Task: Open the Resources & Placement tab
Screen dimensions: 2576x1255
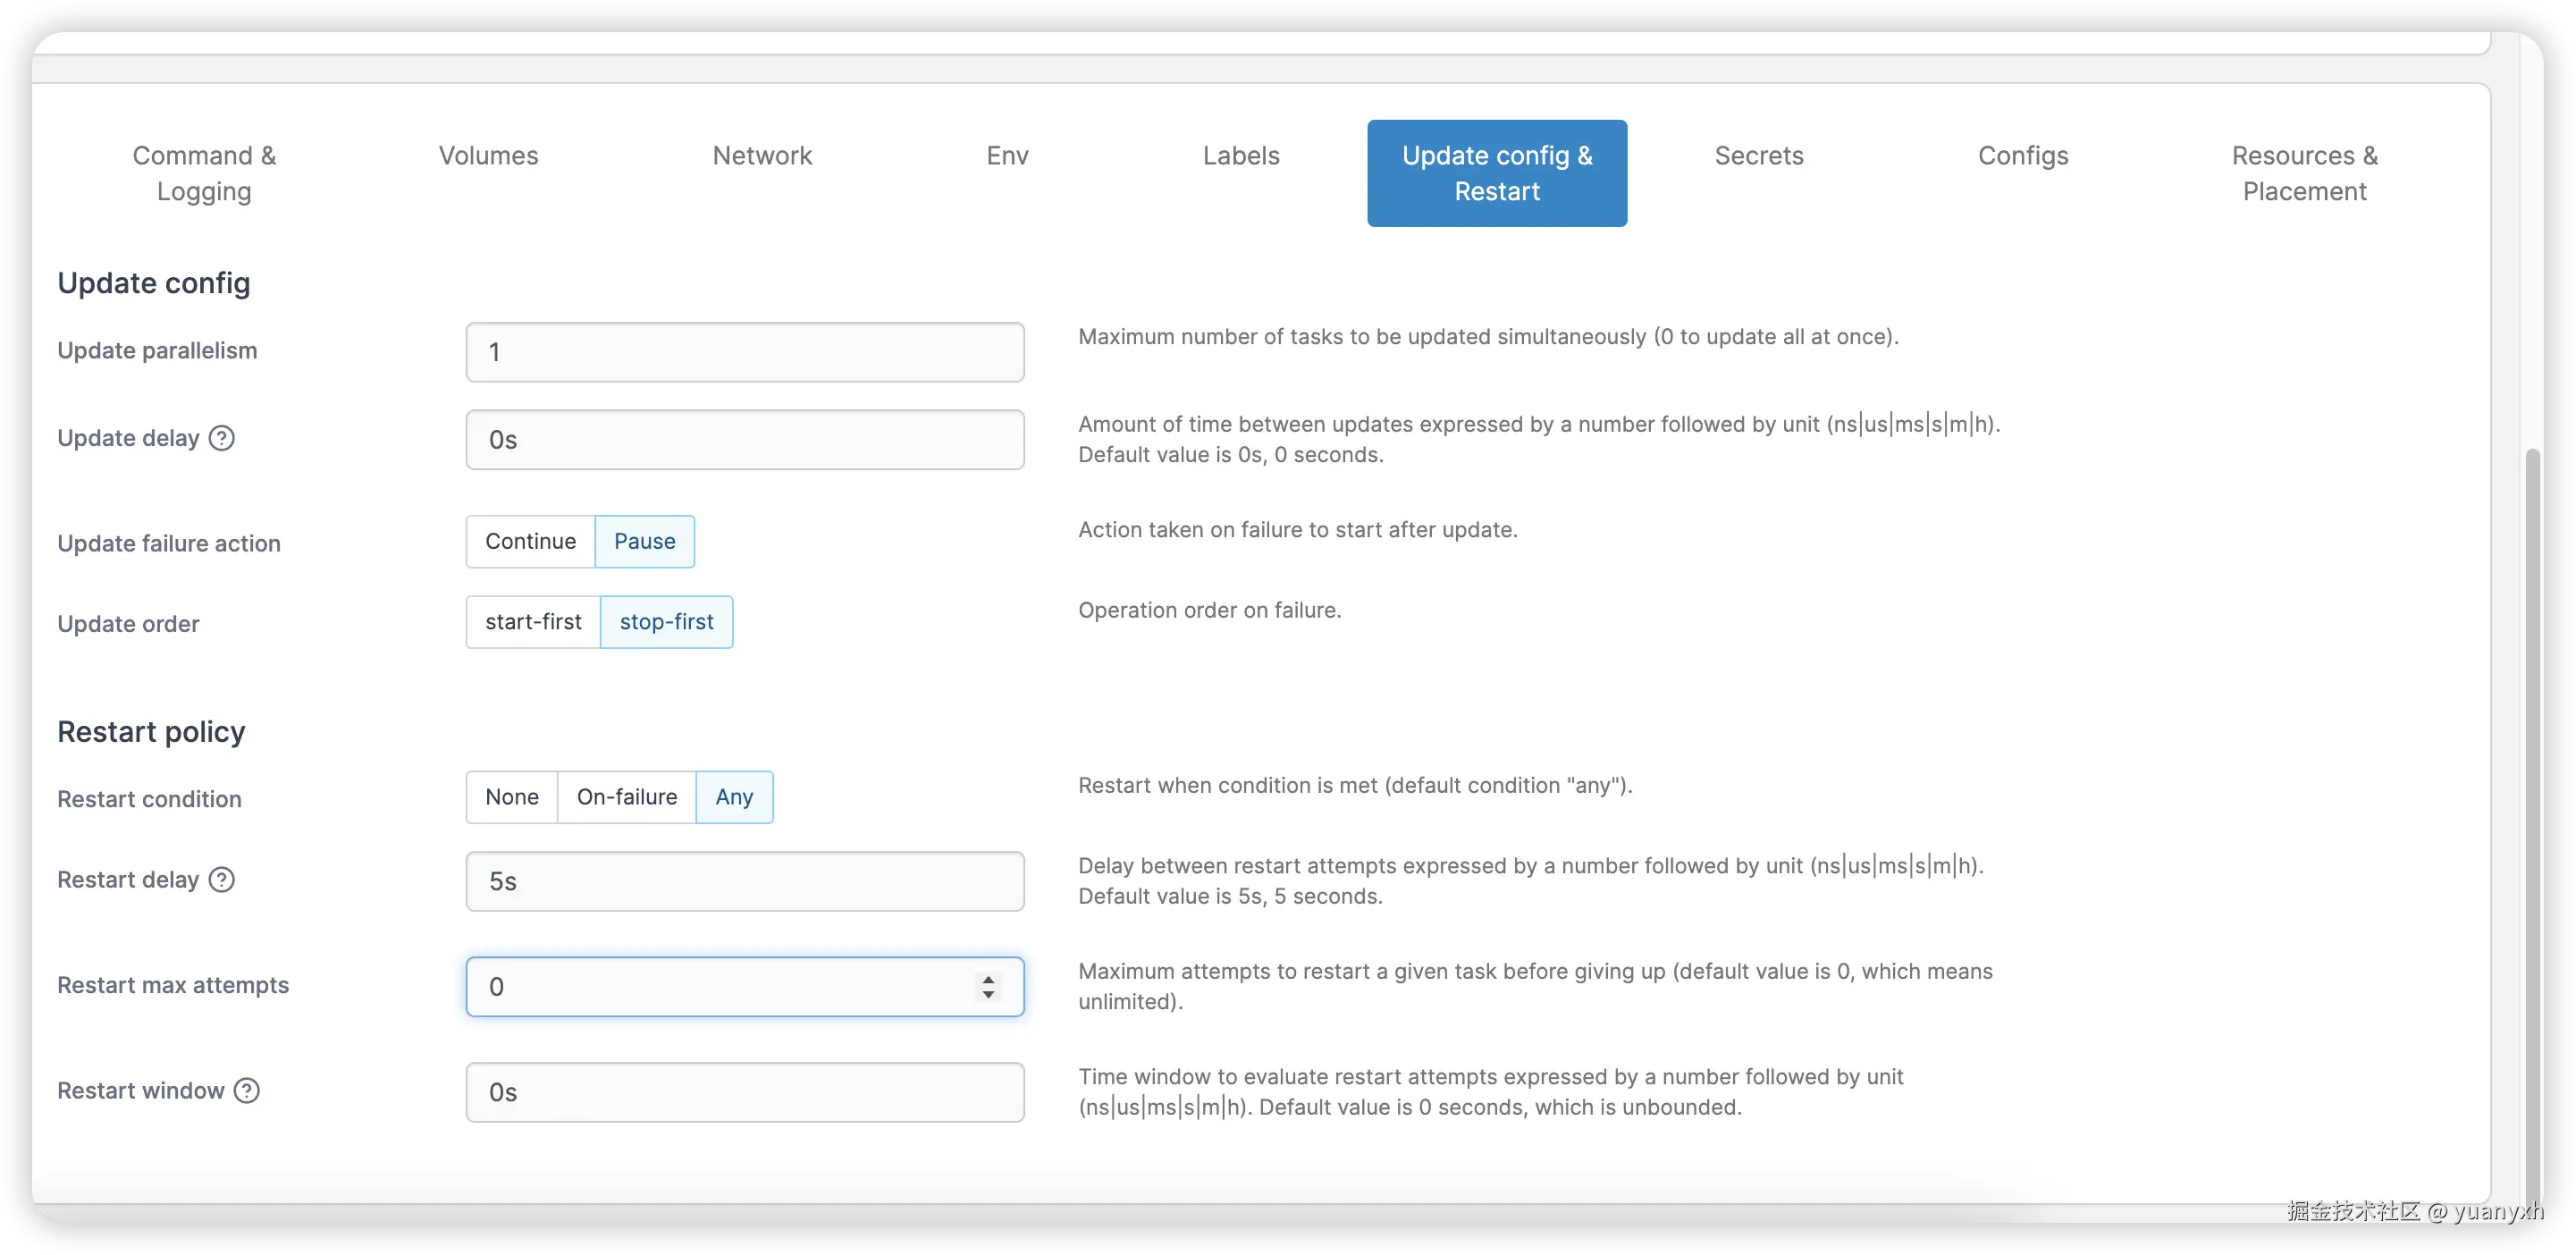Action: (2306, 173)
